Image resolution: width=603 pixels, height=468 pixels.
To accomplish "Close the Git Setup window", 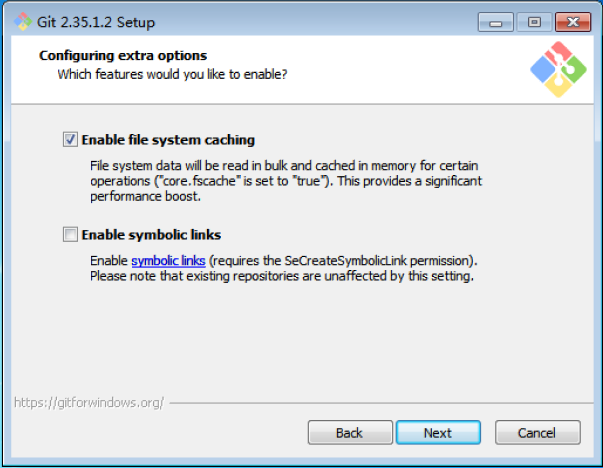I will [573, 22].
